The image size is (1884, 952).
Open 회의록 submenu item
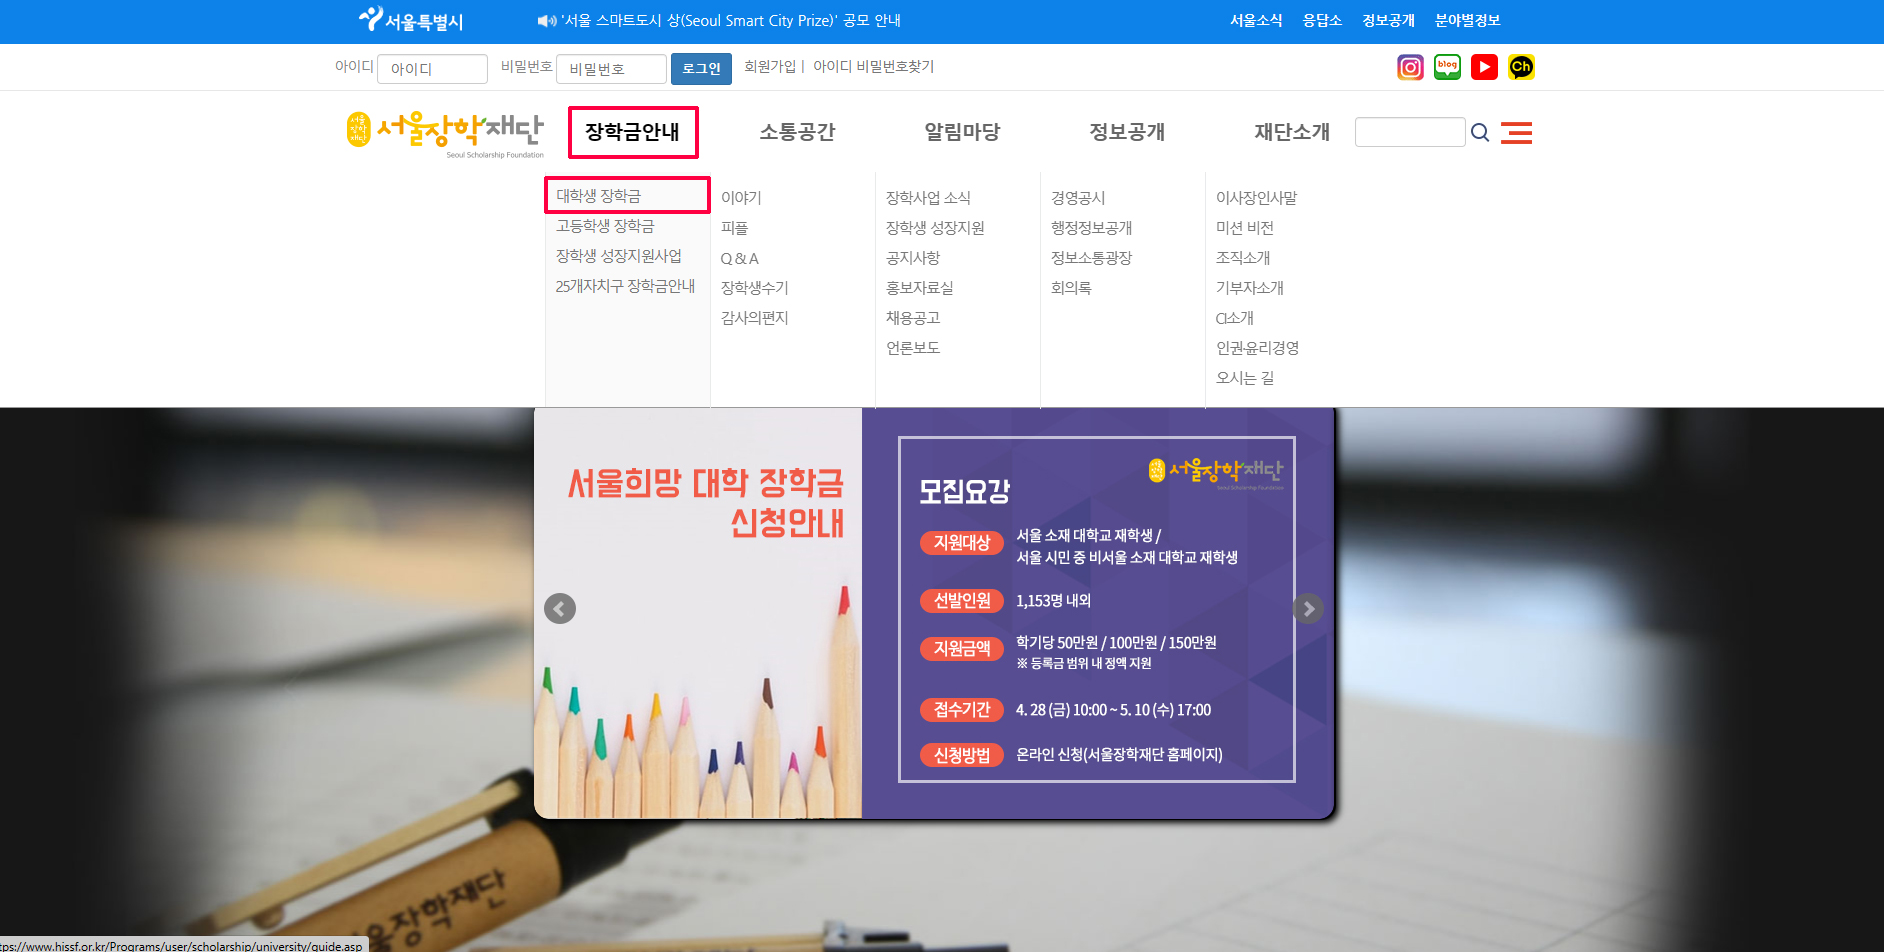1071,288
